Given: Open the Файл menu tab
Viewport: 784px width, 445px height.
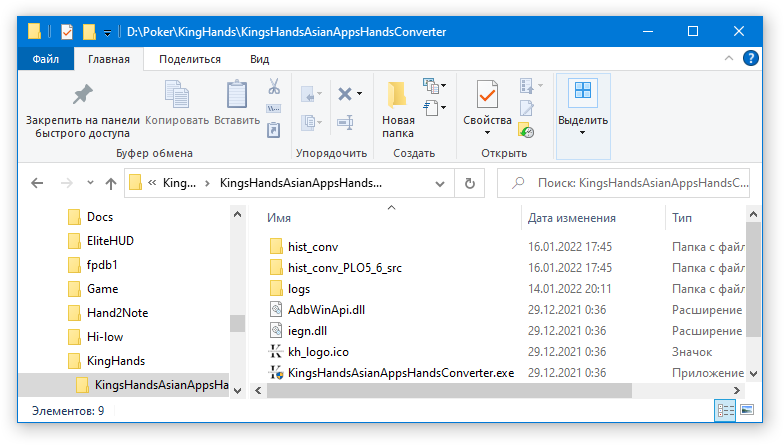Looking at the screenshot, I should (x=46, y=59).
